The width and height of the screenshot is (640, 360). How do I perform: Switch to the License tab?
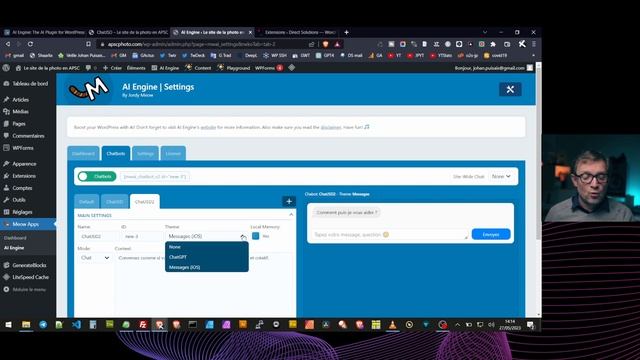[x=173, y=153]
